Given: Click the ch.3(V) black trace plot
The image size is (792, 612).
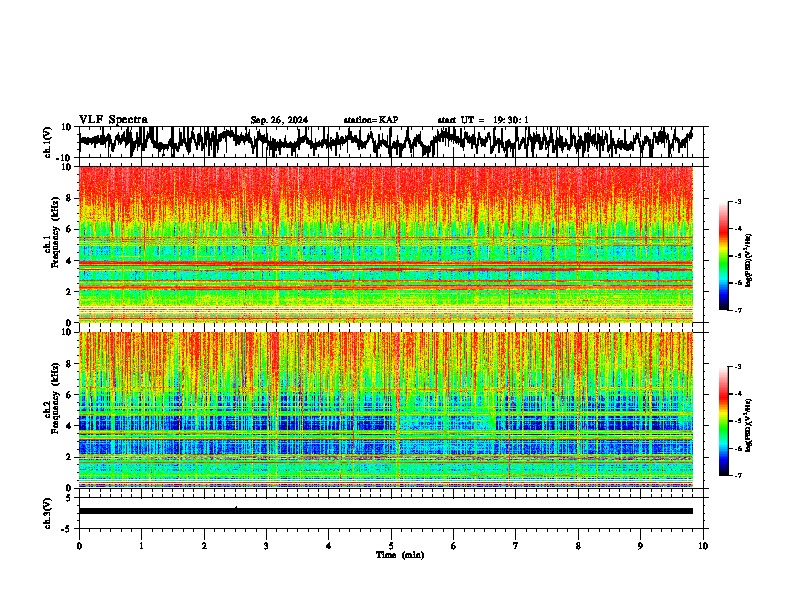Looking at the screenshot, I should [393, 513].
